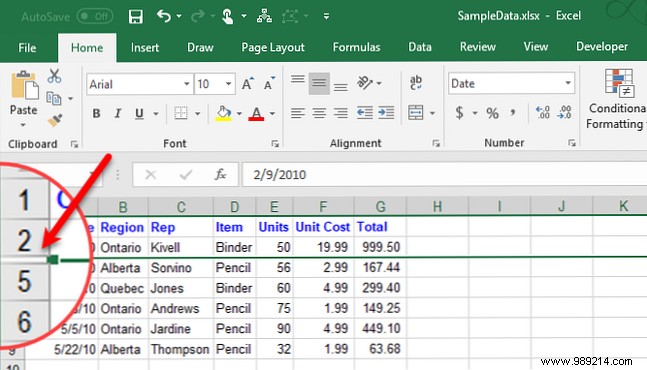The image size is (647, 370).
Task: Click the Touch/Mouse mode icon
Action: (x=227, y=16)
